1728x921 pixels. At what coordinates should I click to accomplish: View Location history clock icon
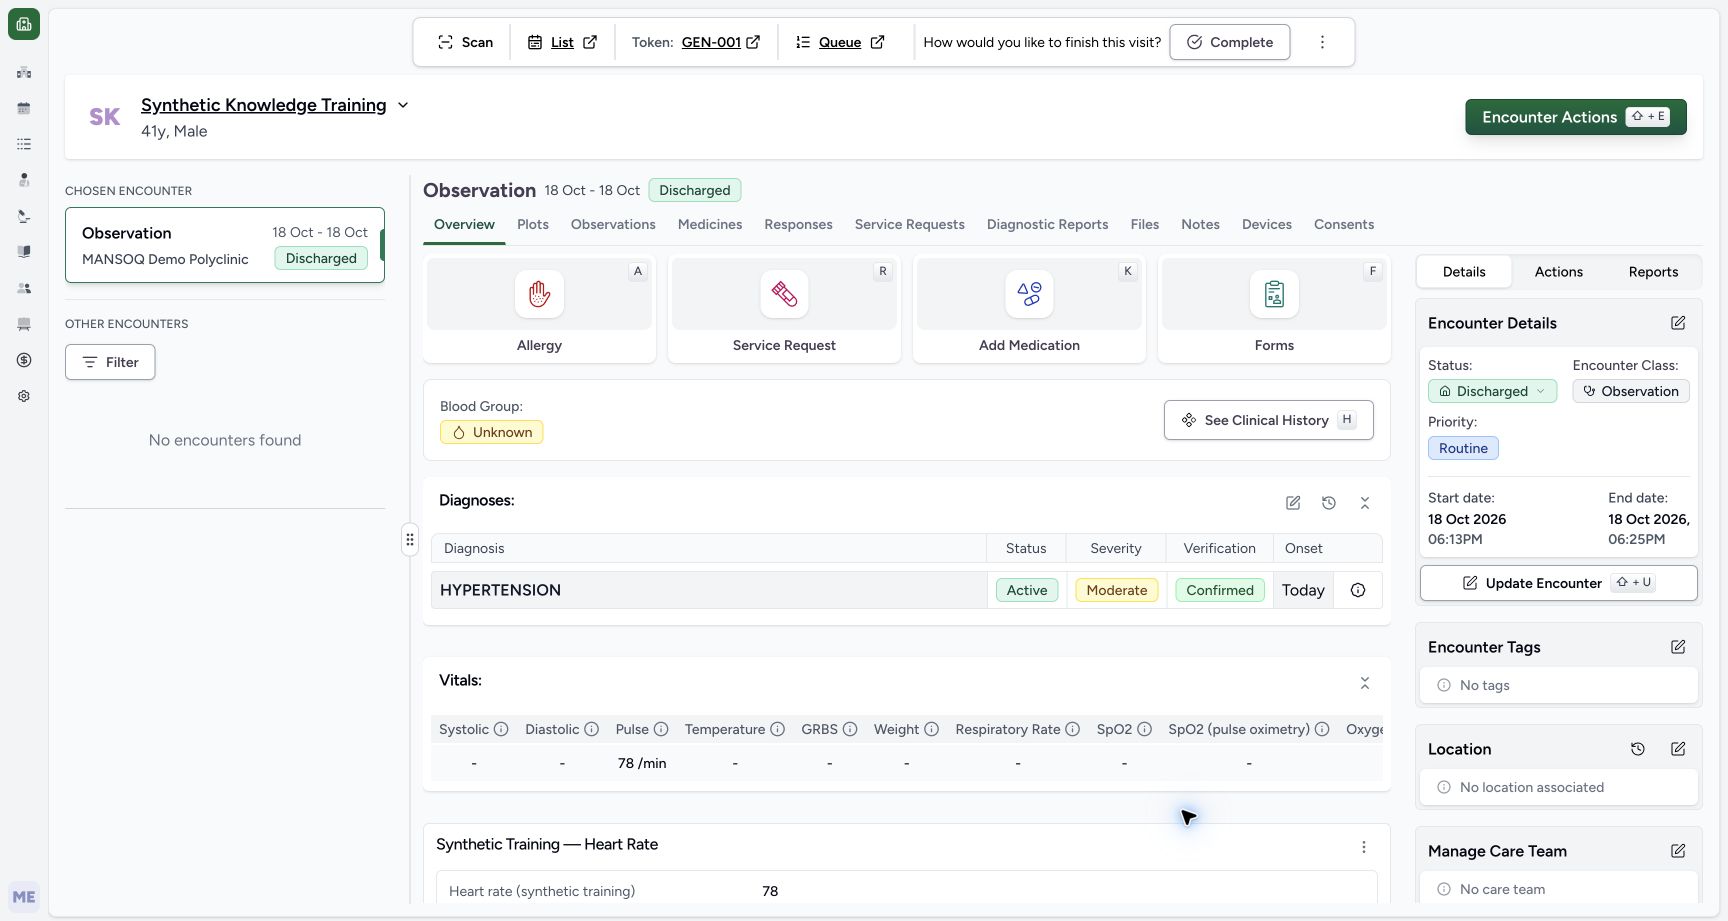pyautogui.click(x=1638, y=749)
